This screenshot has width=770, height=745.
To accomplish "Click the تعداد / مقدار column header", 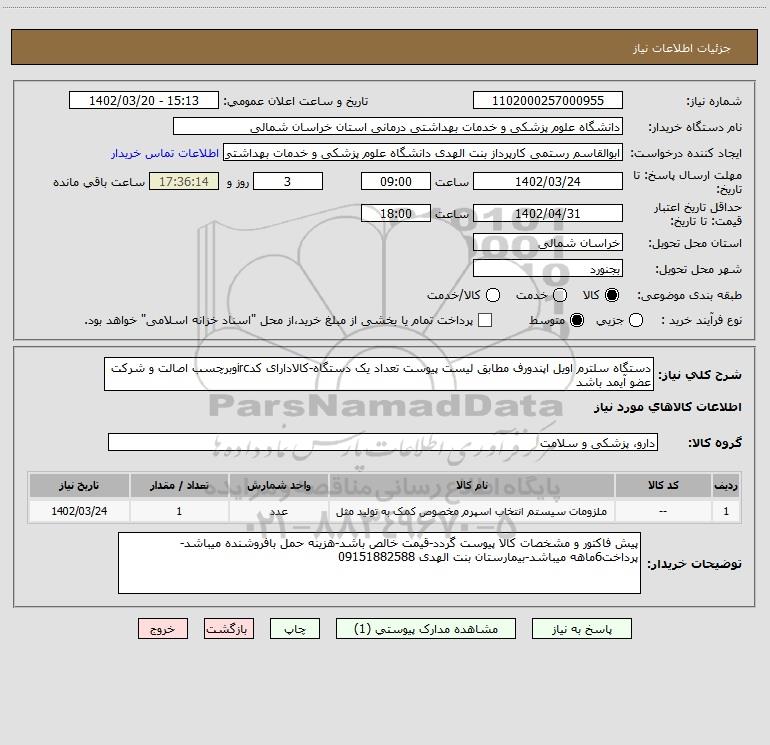I will 179,485.
